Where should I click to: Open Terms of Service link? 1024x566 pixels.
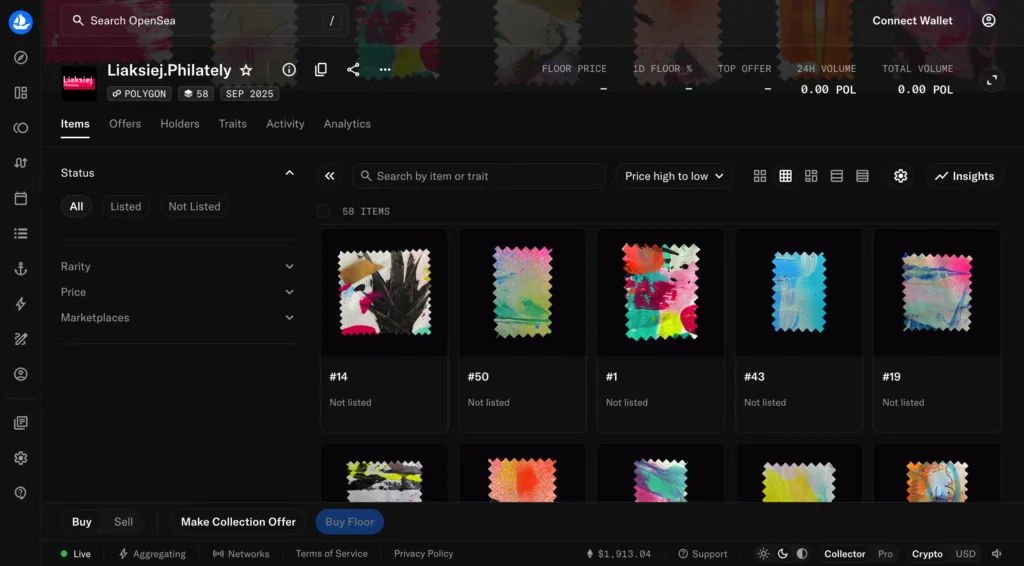coord(332,554)
